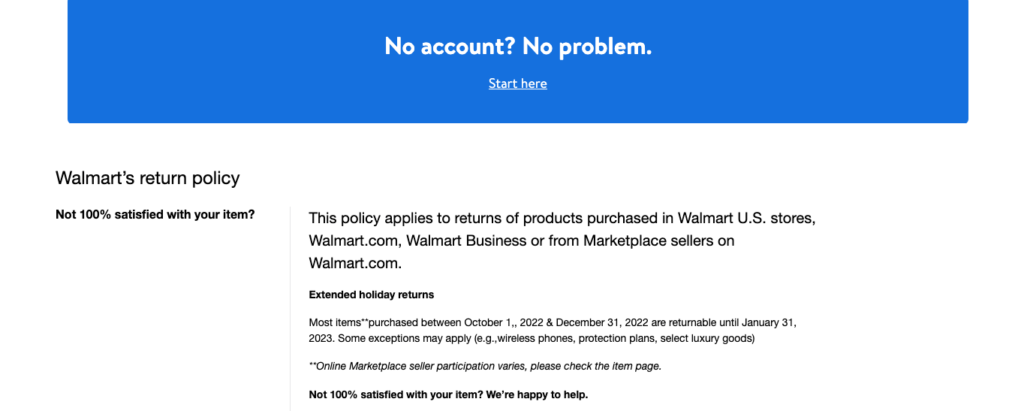Click Walmart U.S. stores in the intro
The width and height of the screenshot is (1024, 411).
(x=746, y=218)
